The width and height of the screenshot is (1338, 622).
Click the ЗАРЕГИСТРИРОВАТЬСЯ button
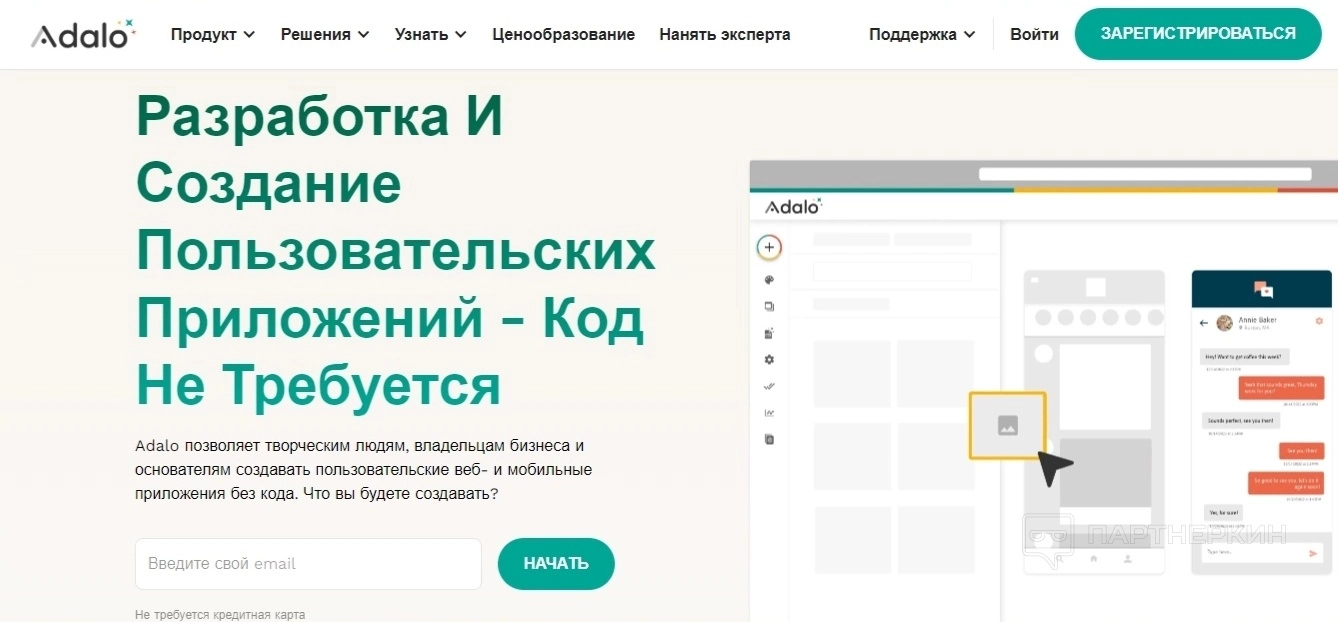1198,34
